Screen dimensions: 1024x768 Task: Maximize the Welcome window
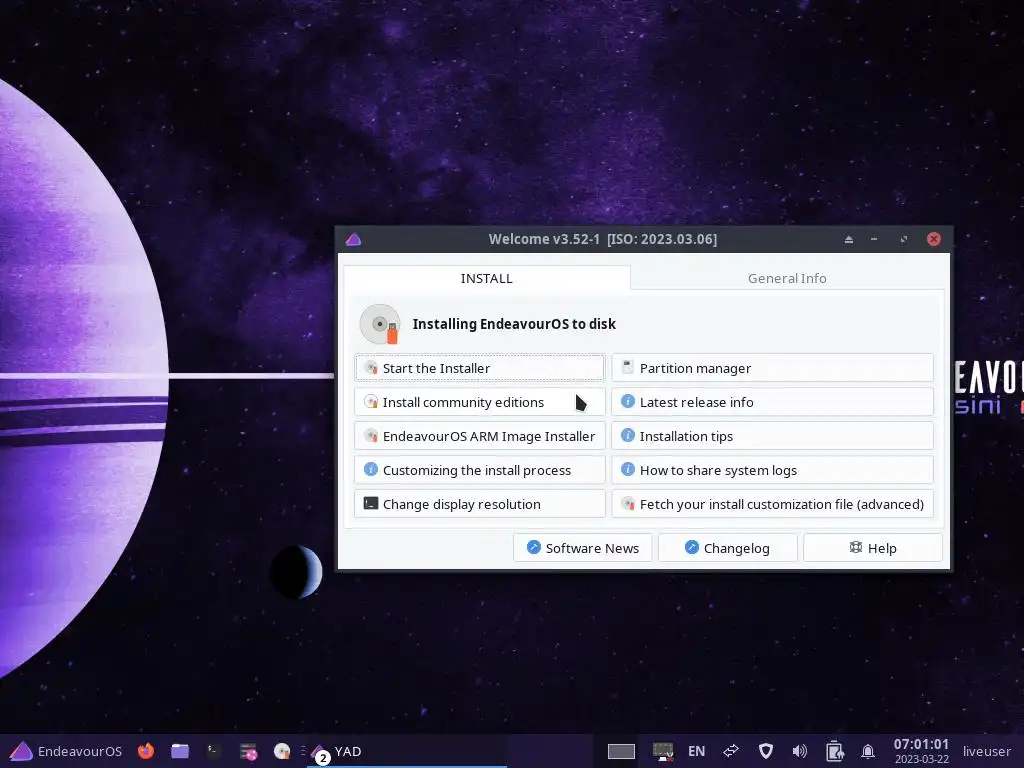point(904,239)
